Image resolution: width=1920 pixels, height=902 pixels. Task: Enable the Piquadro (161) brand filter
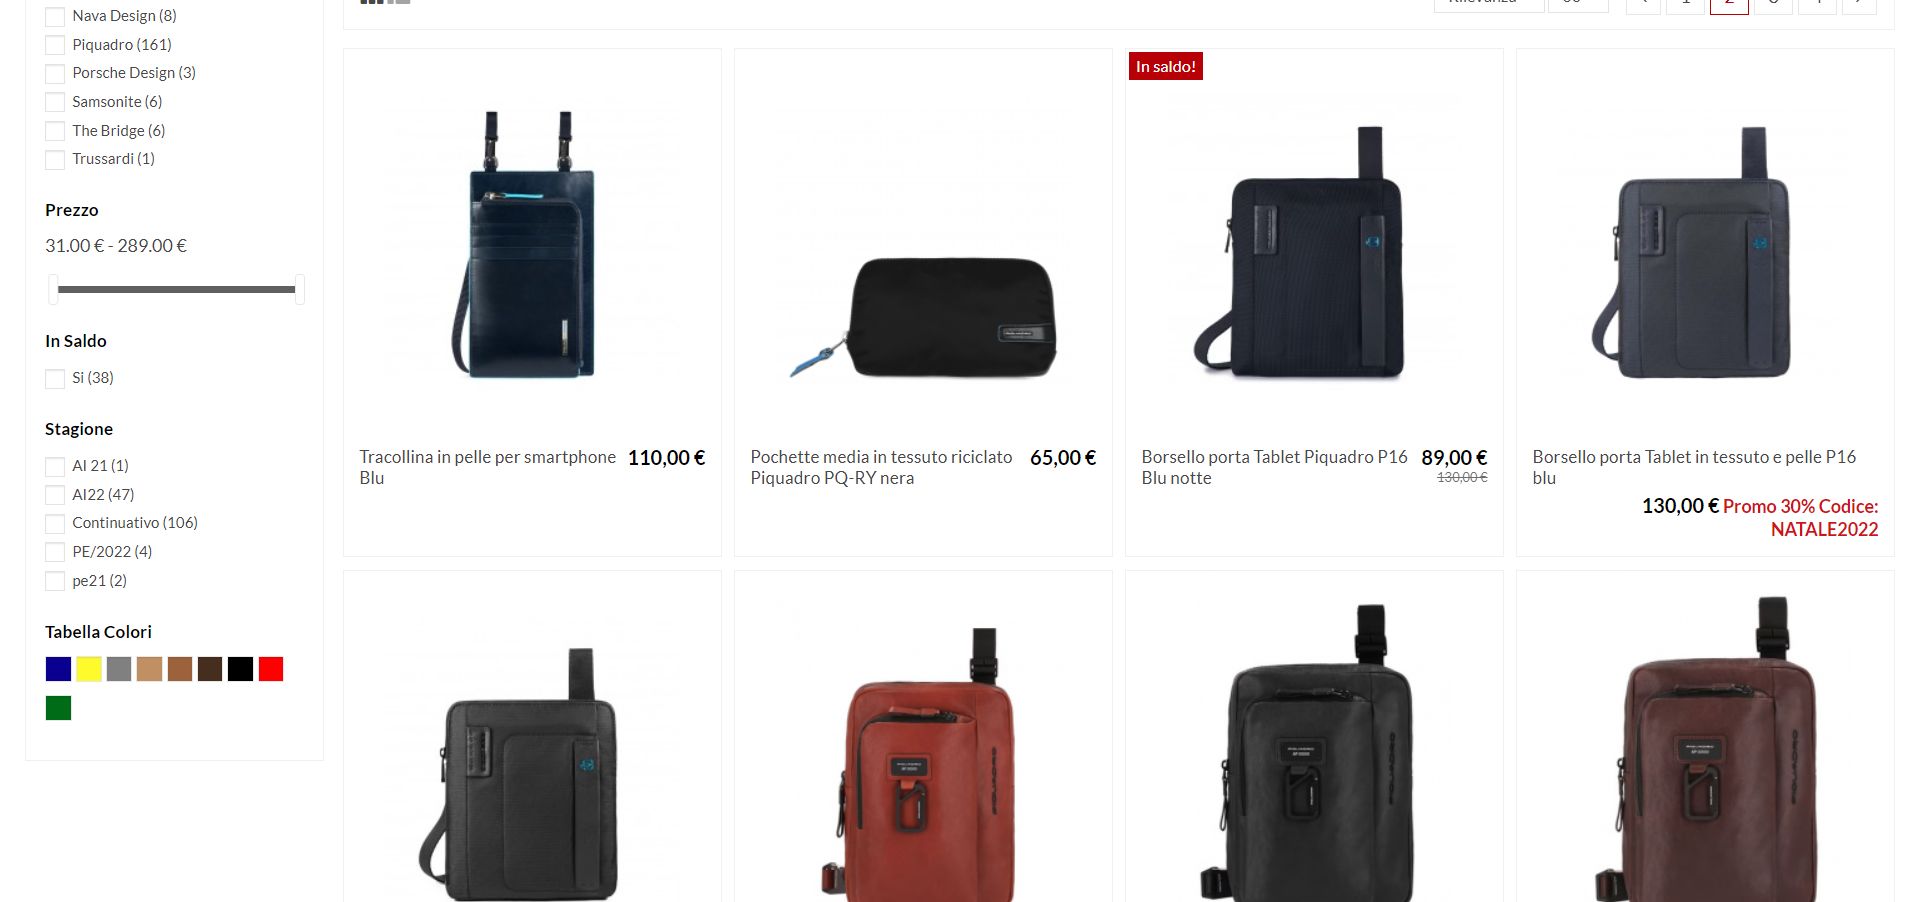pos(55,45)
